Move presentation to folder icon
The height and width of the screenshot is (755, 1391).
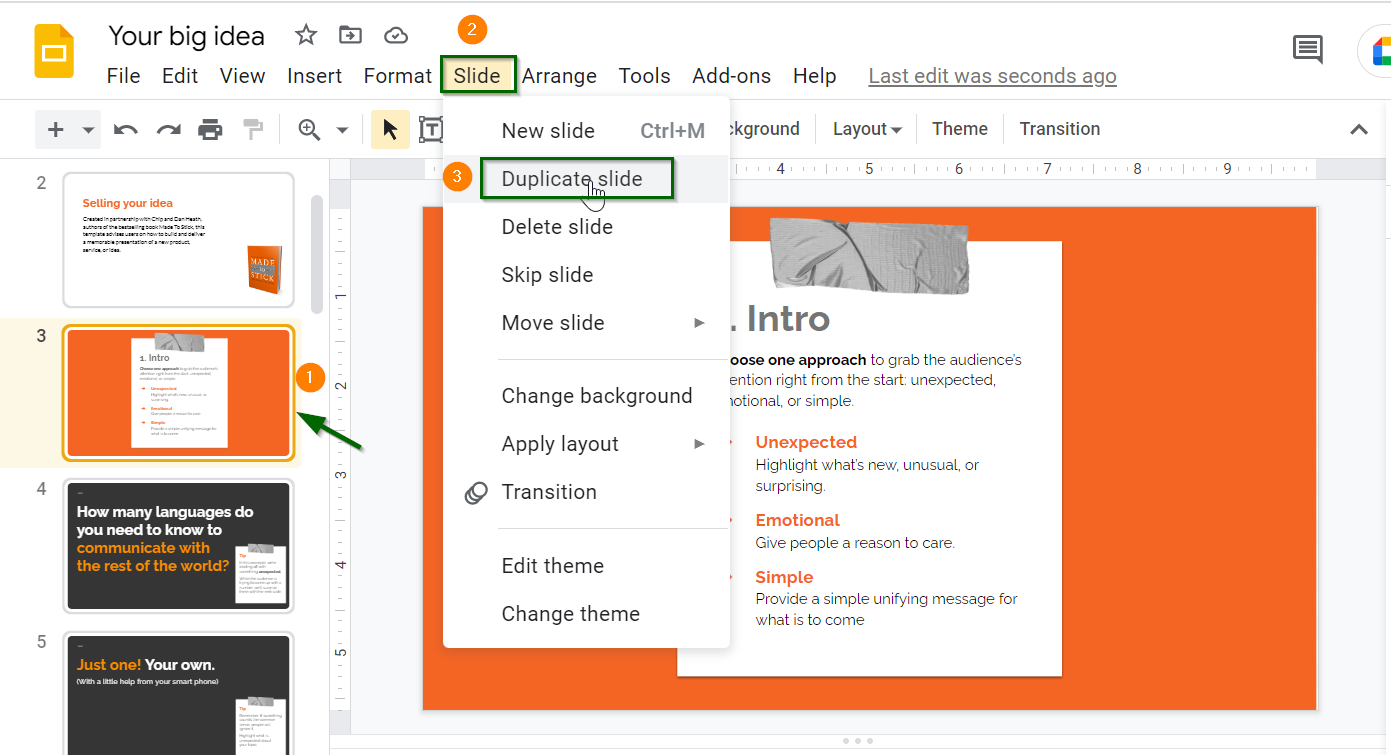(350, 36)
